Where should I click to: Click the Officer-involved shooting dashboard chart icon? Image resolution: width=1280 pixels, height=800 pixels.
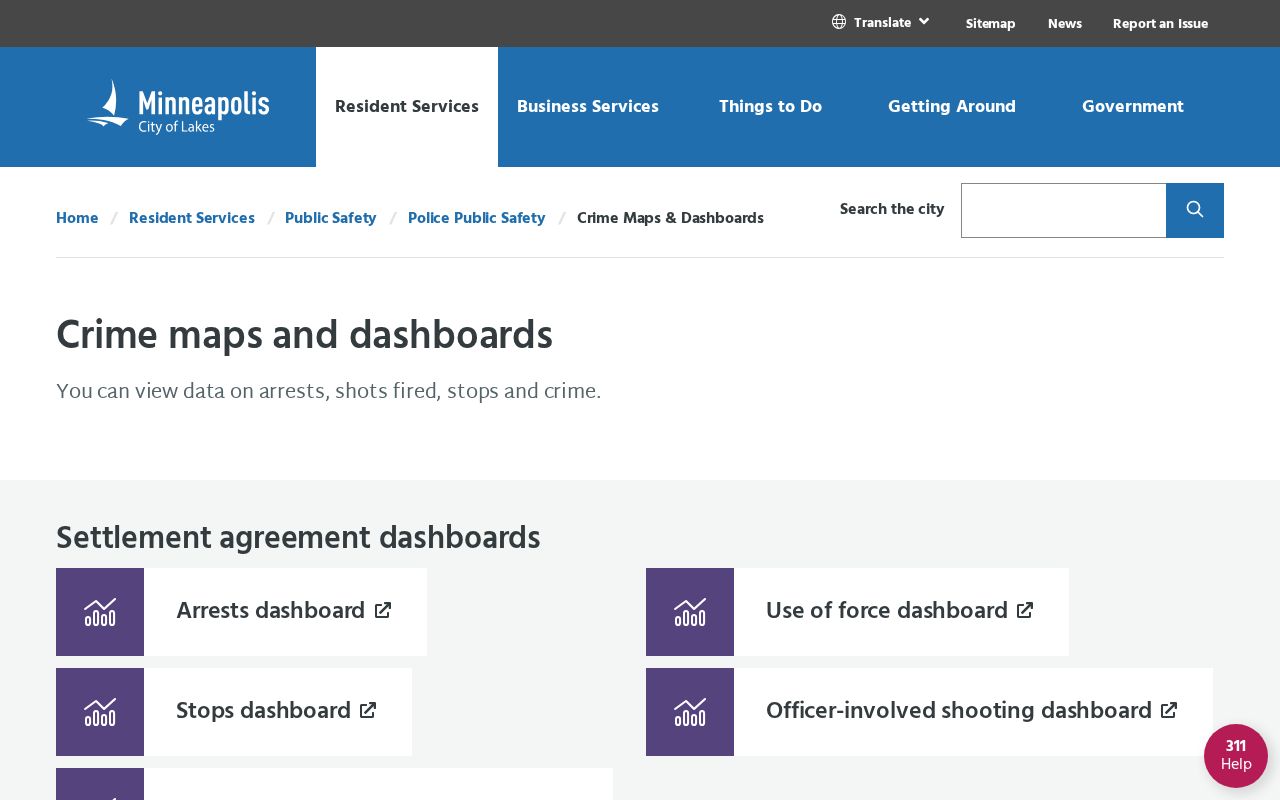[x=690, y=712]
